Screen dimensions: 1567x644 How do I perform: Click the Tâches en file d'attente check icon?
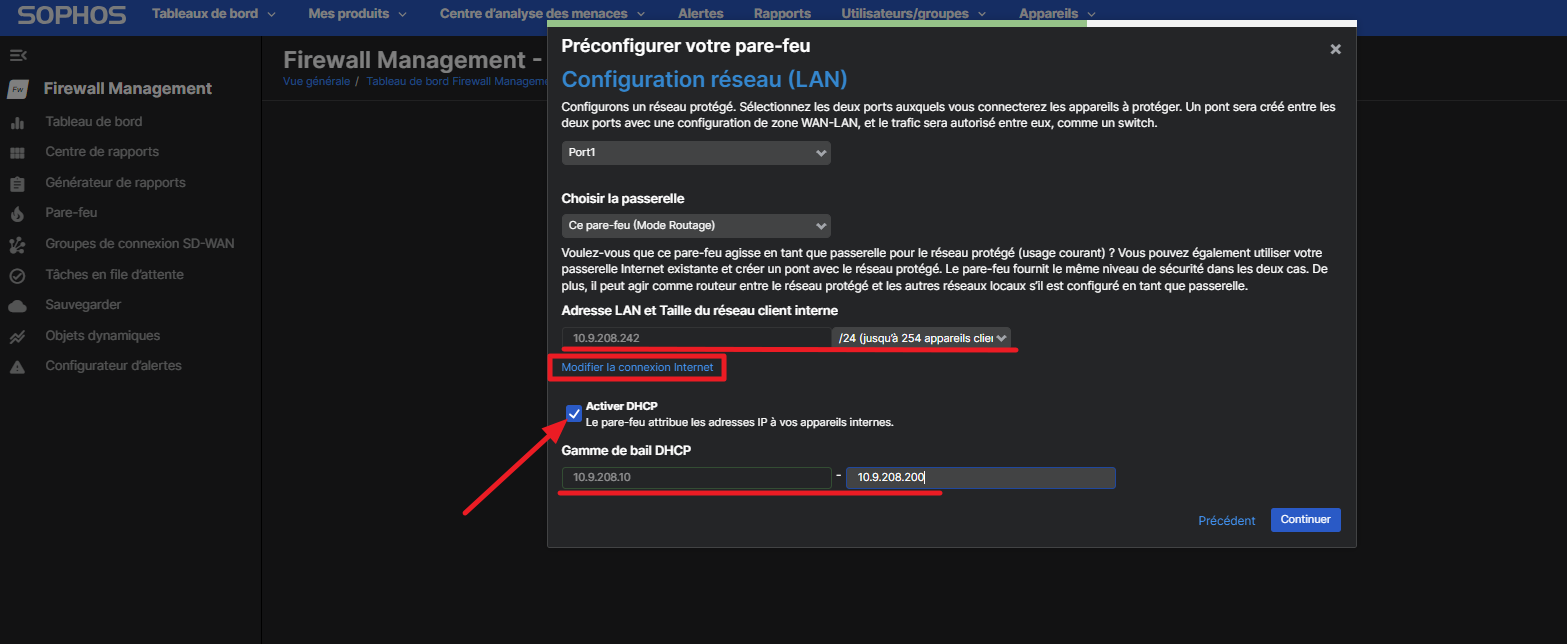(x=17, y=275)
